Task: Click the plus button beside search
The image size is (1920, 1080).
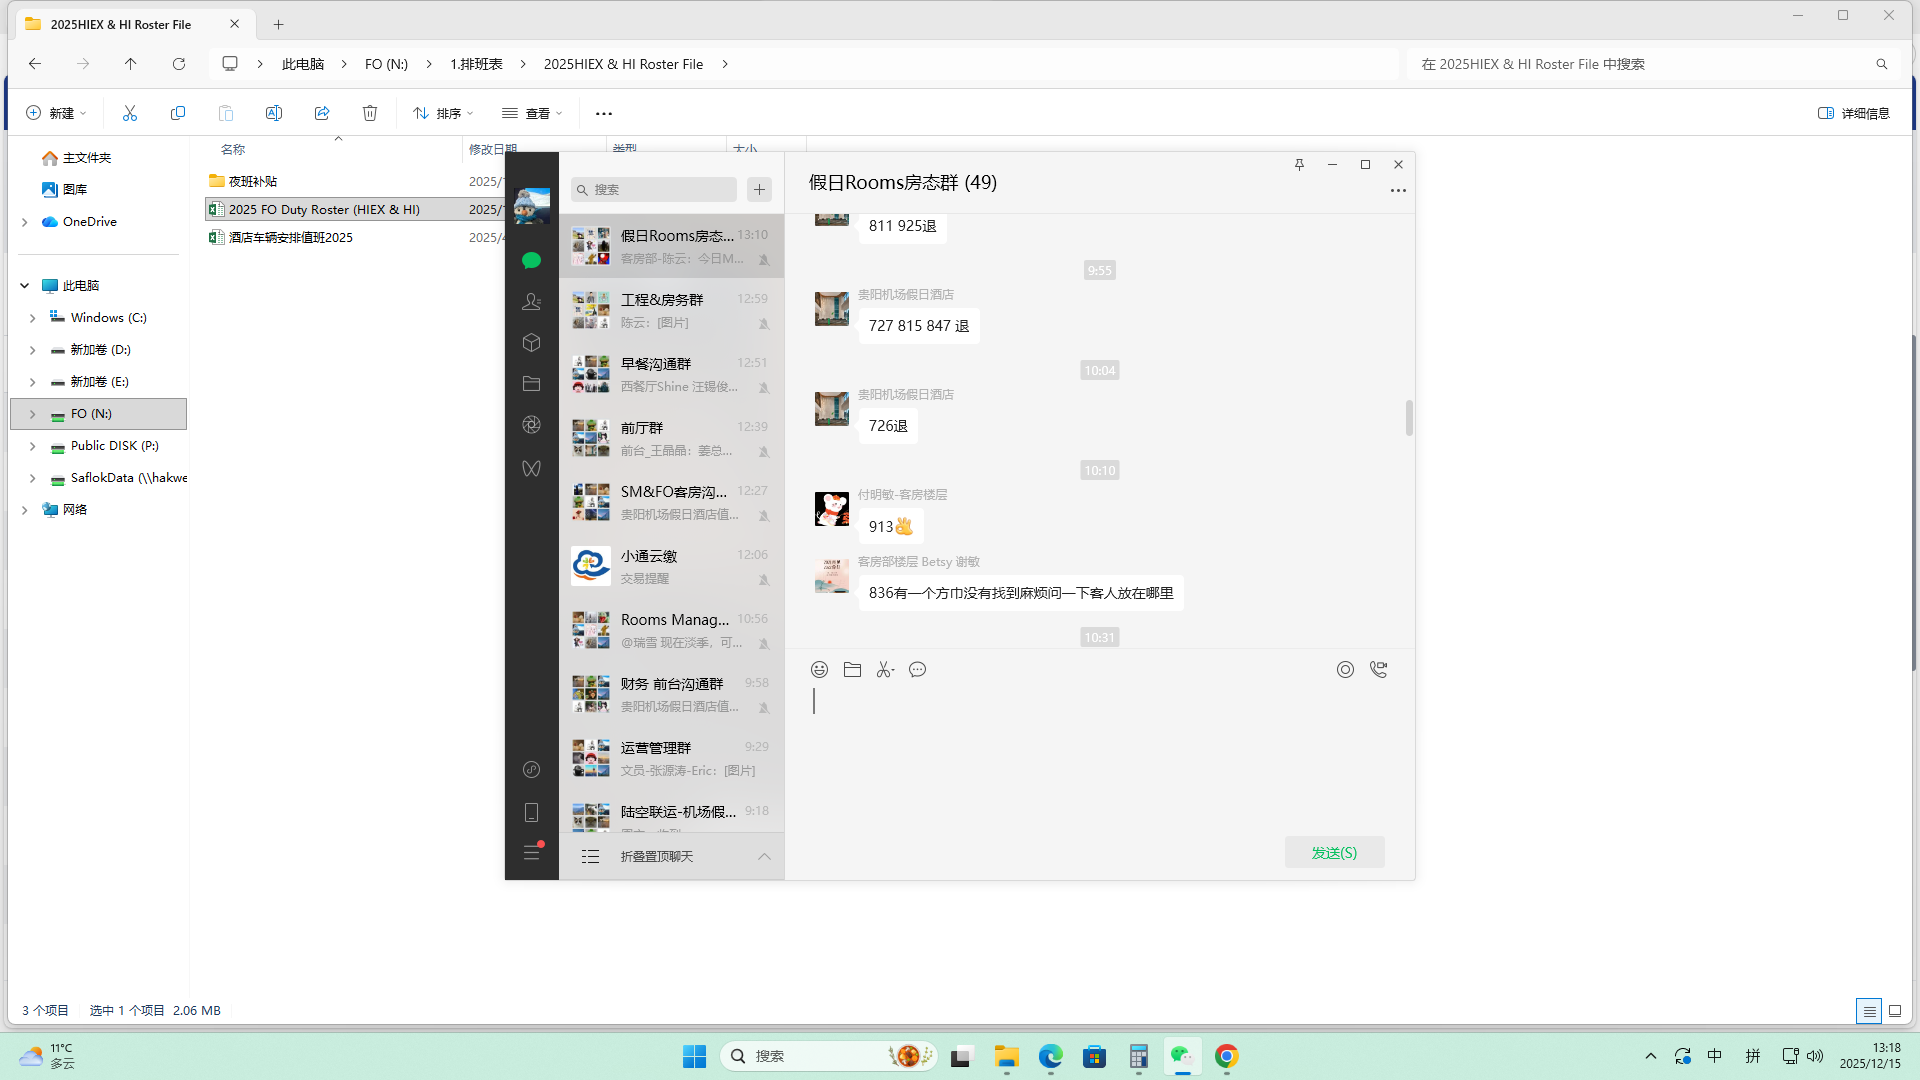Action: coord(760,190)
